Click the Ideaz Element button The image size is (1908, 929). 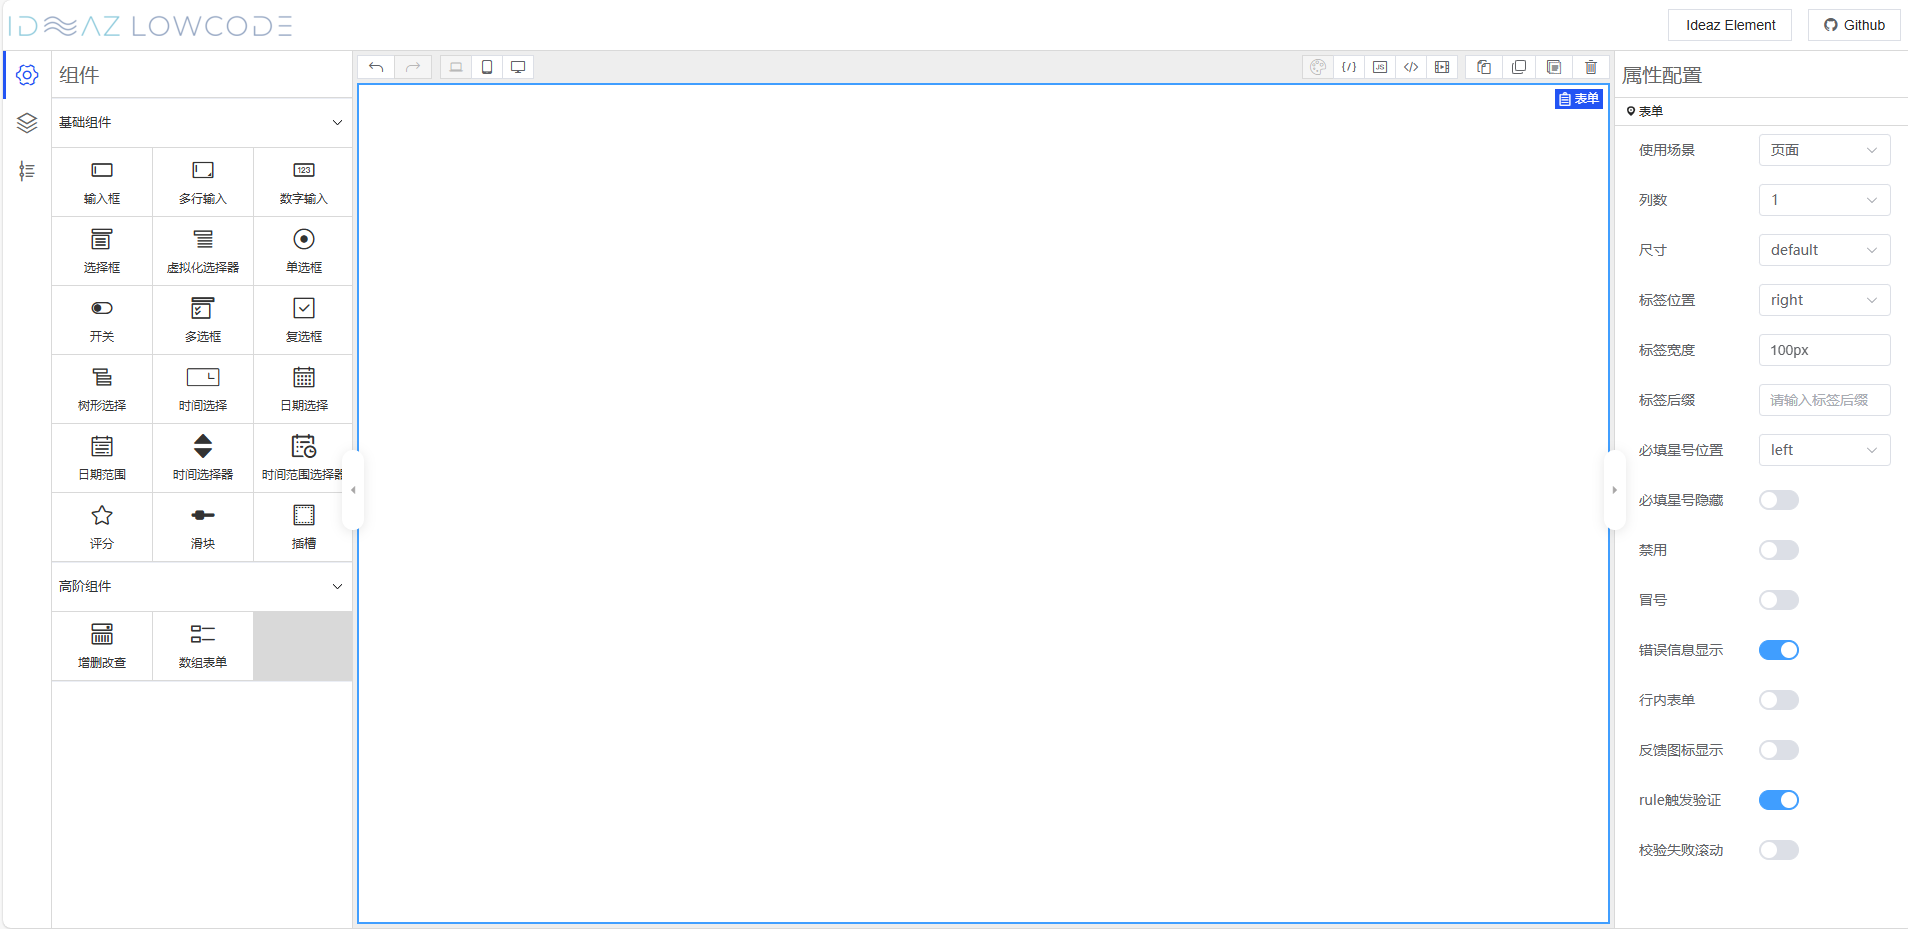point(1730,25)
